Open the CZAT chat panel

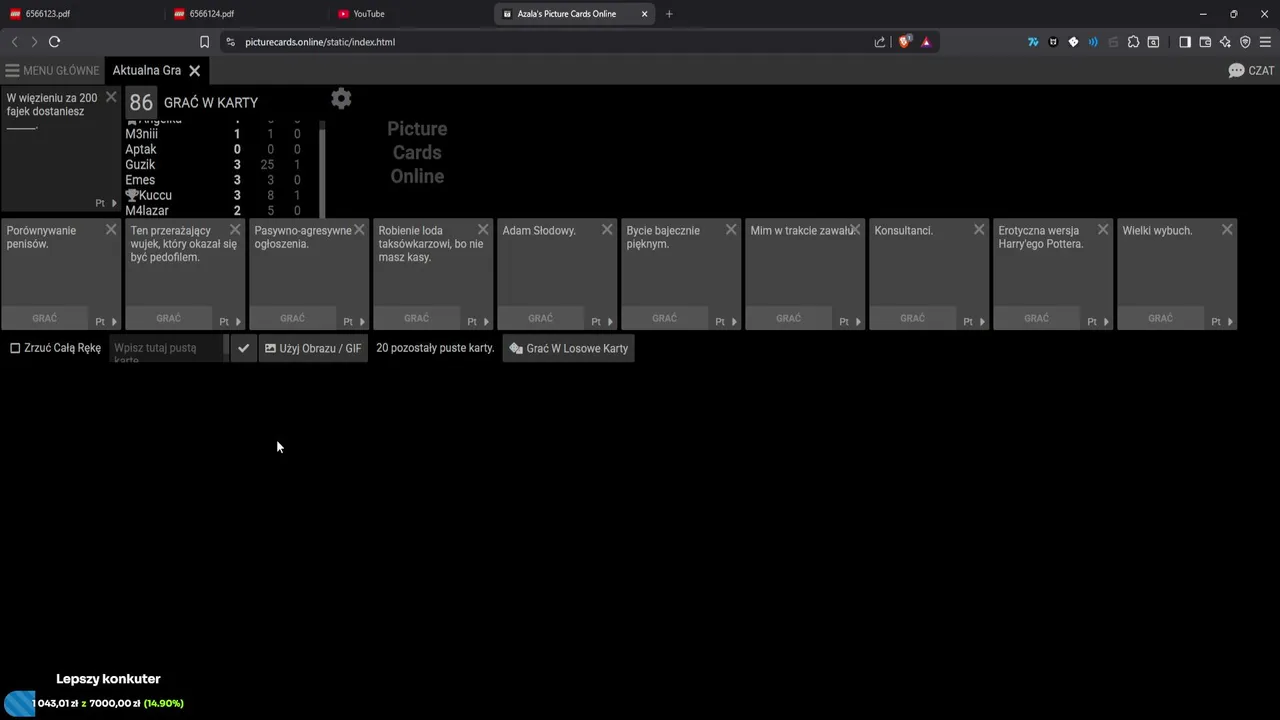[x=1251, y=71]
